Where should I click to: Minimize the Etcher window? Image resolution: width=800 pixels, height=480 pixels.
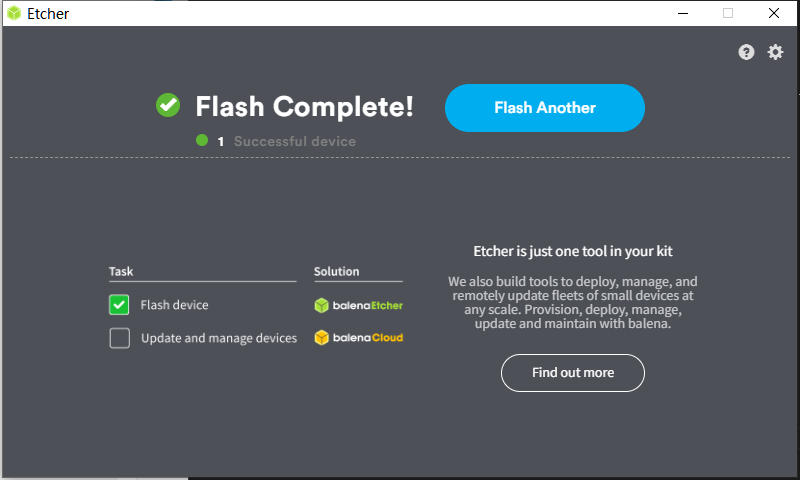point(683,13)
